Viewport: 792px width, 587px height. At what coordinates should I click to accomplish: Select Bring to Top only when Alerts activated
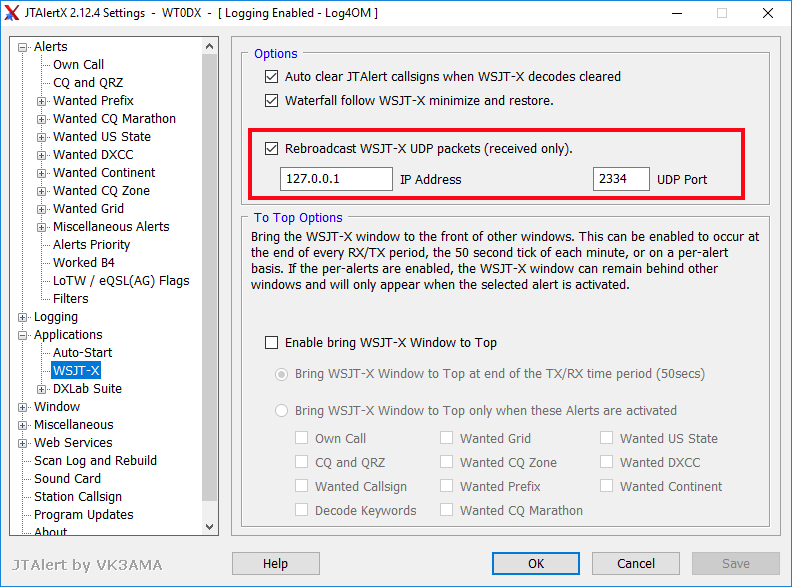click(281, 411)
